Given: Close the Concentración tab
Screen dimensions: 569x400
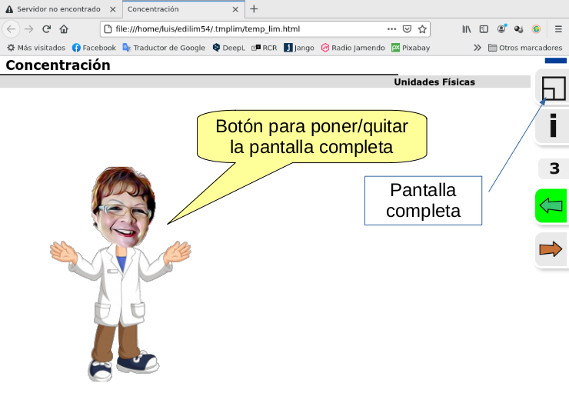Looking at the screenshot, I should 235,9.
